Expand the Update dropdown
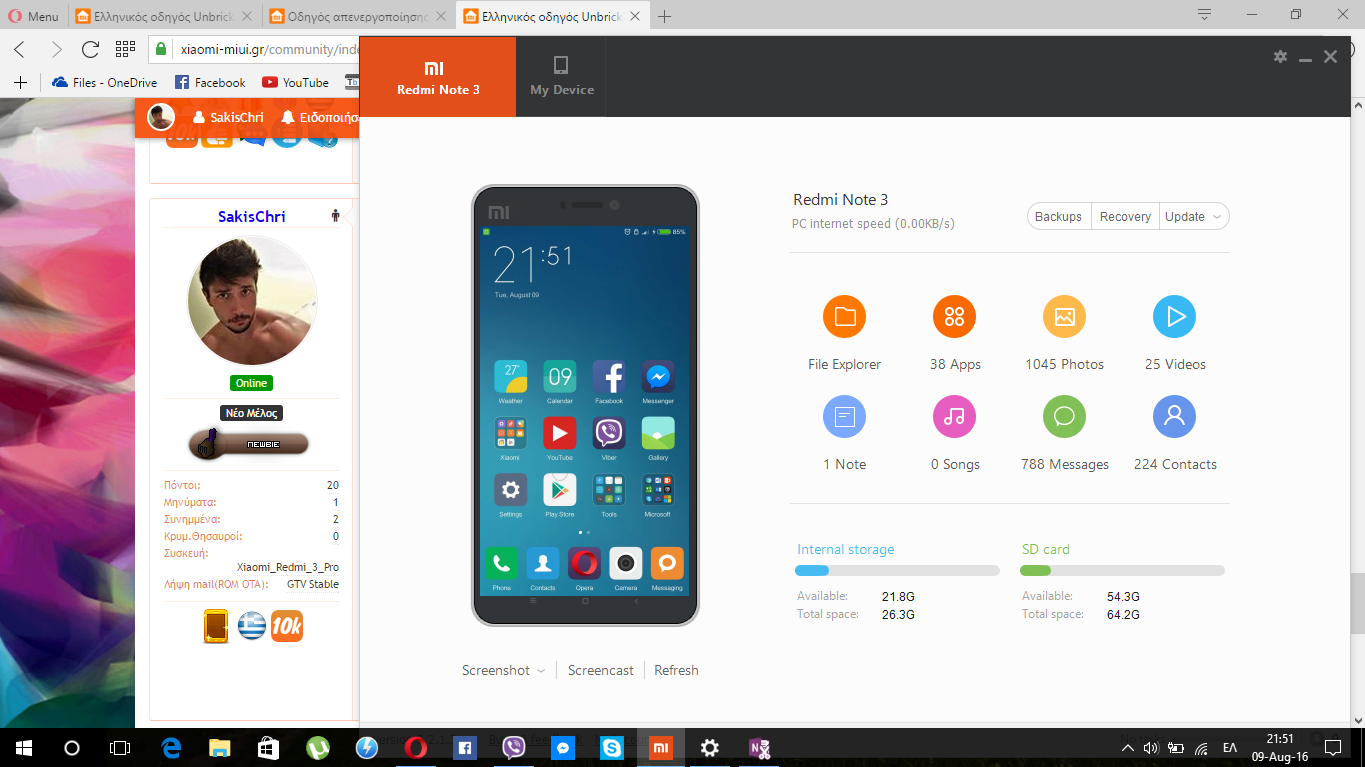 [x=1193, y=216]
